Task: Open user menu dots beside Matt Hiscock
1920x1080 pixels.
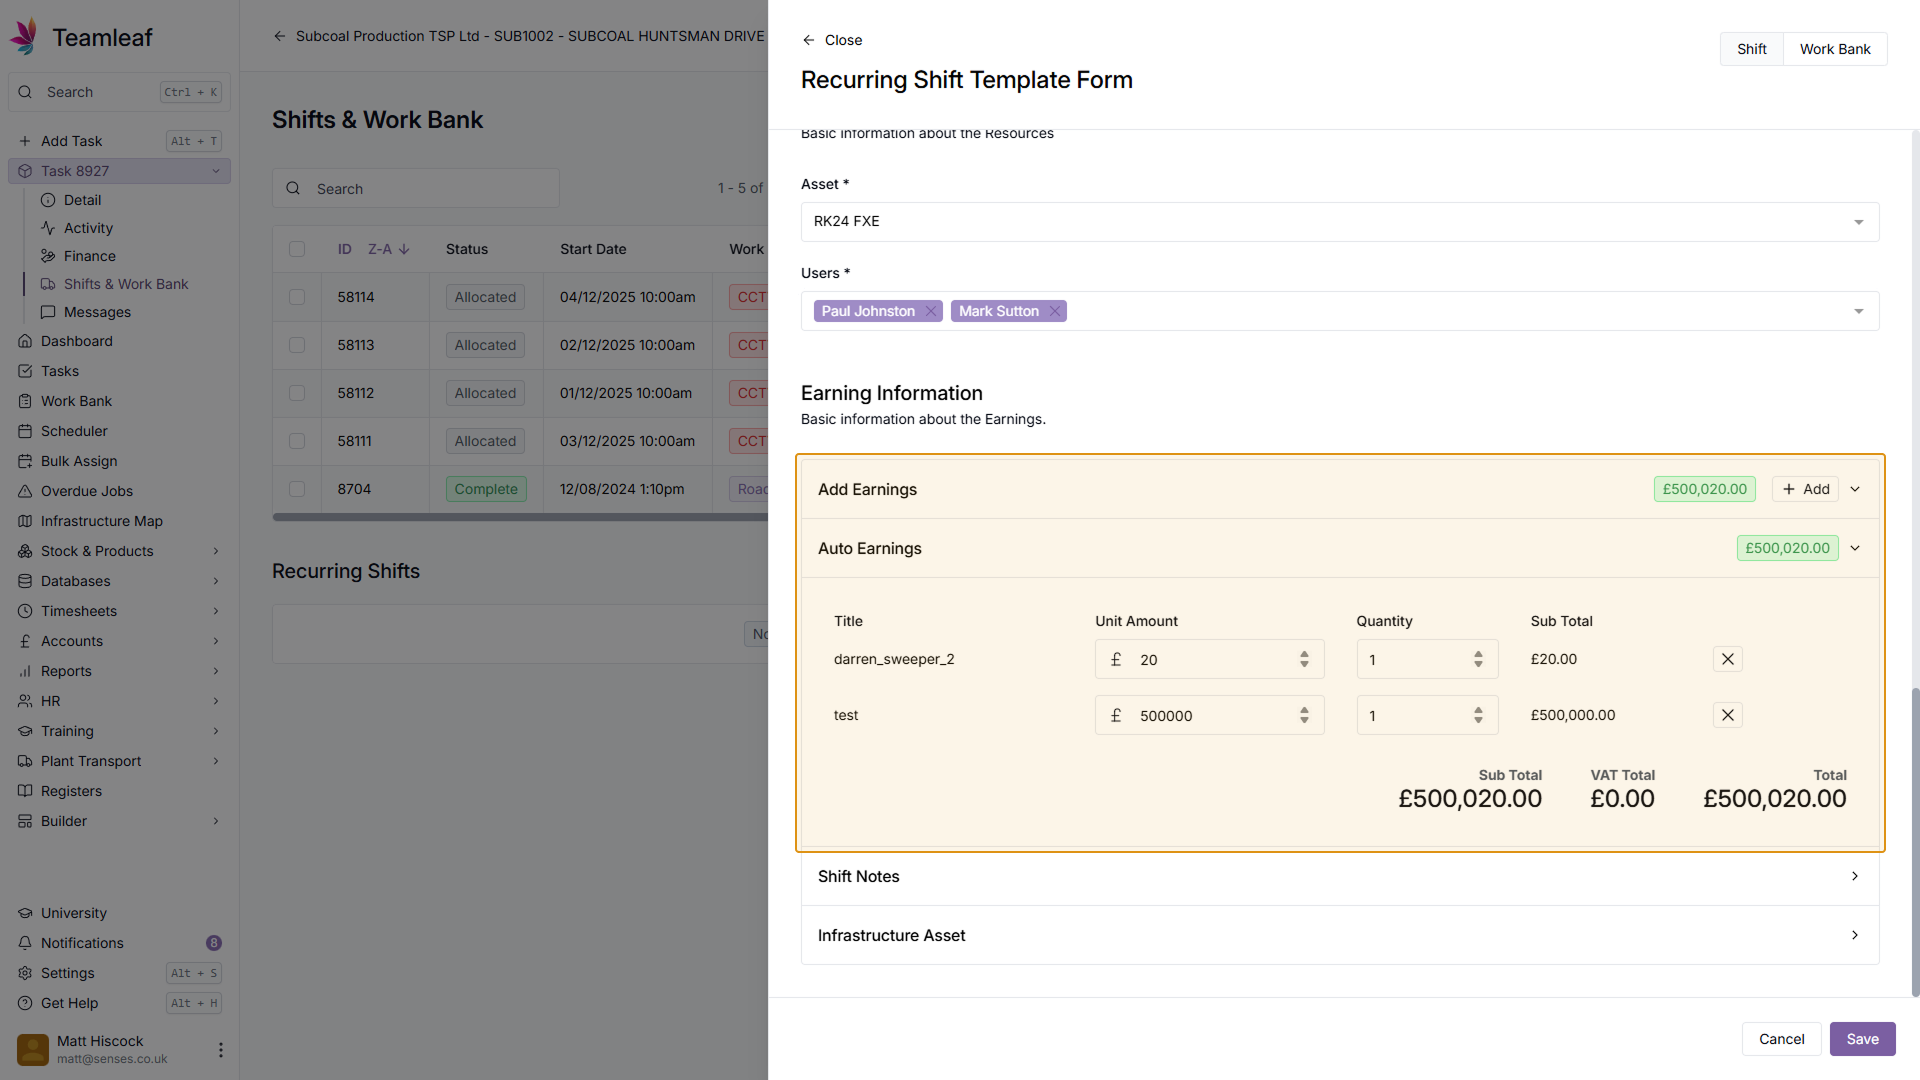Action: (x=220, y=1049)
